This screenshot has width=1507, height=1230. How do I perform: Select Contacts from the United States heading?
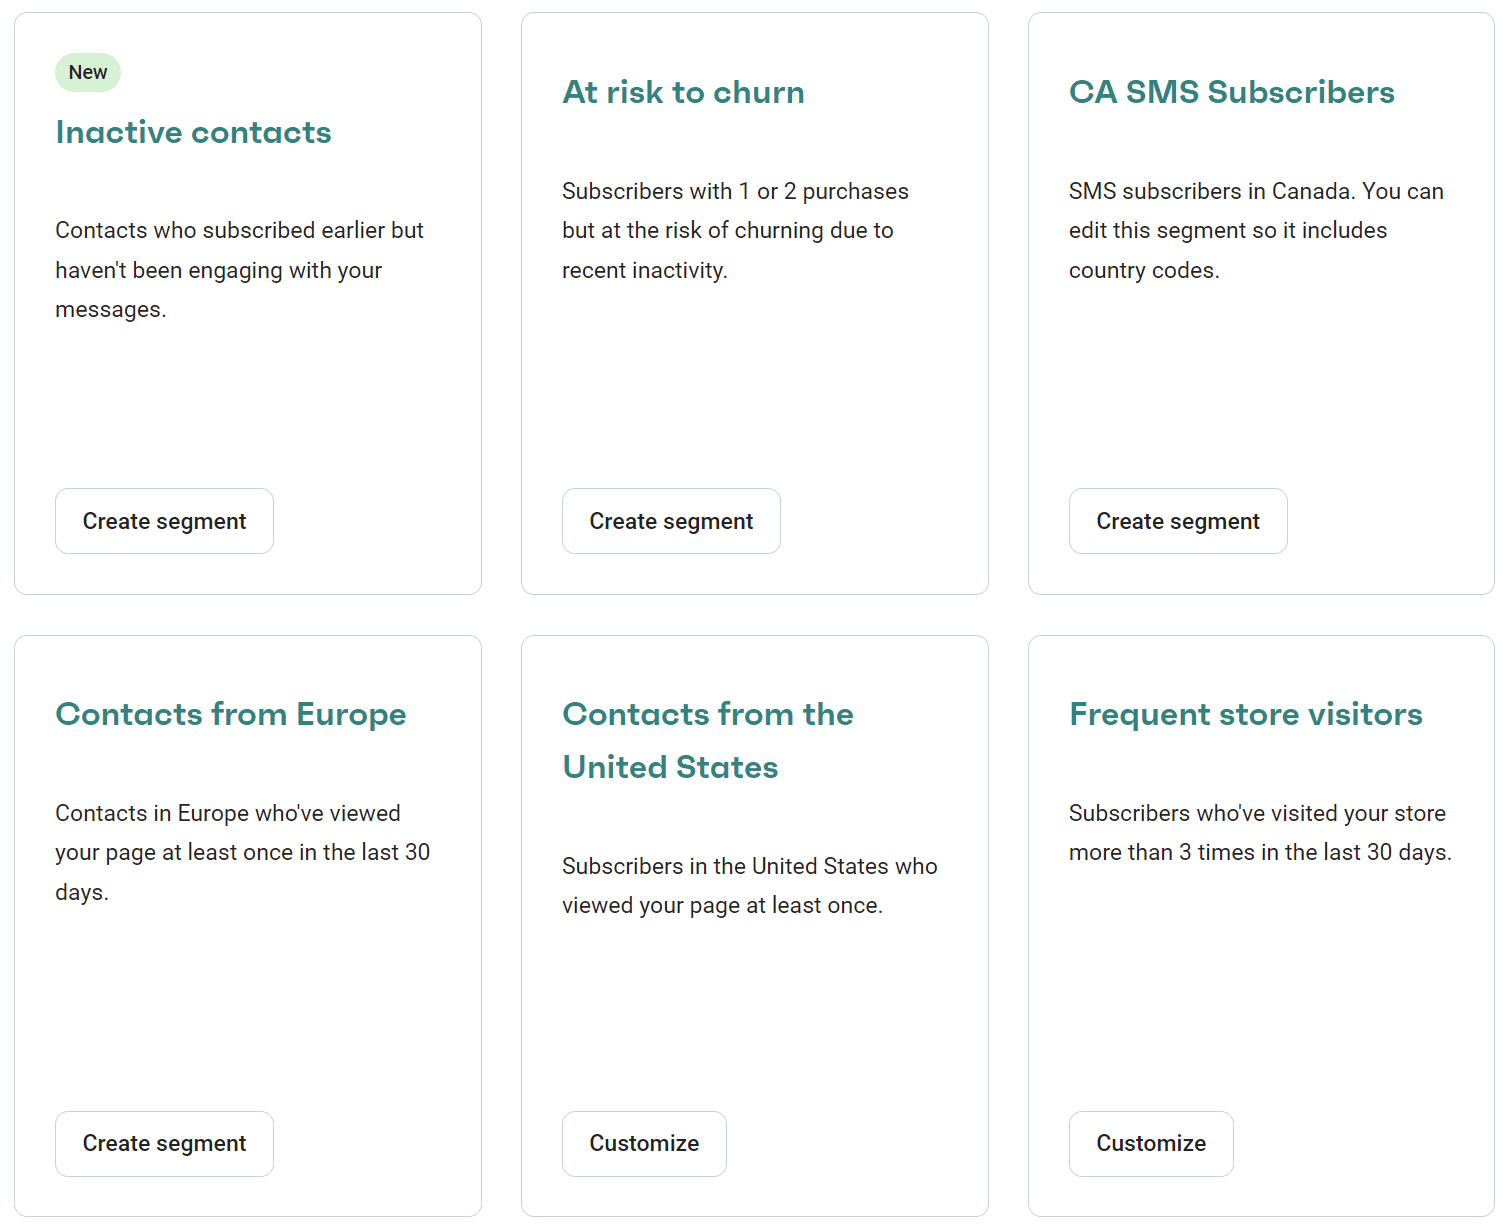(x=708, y=740)
